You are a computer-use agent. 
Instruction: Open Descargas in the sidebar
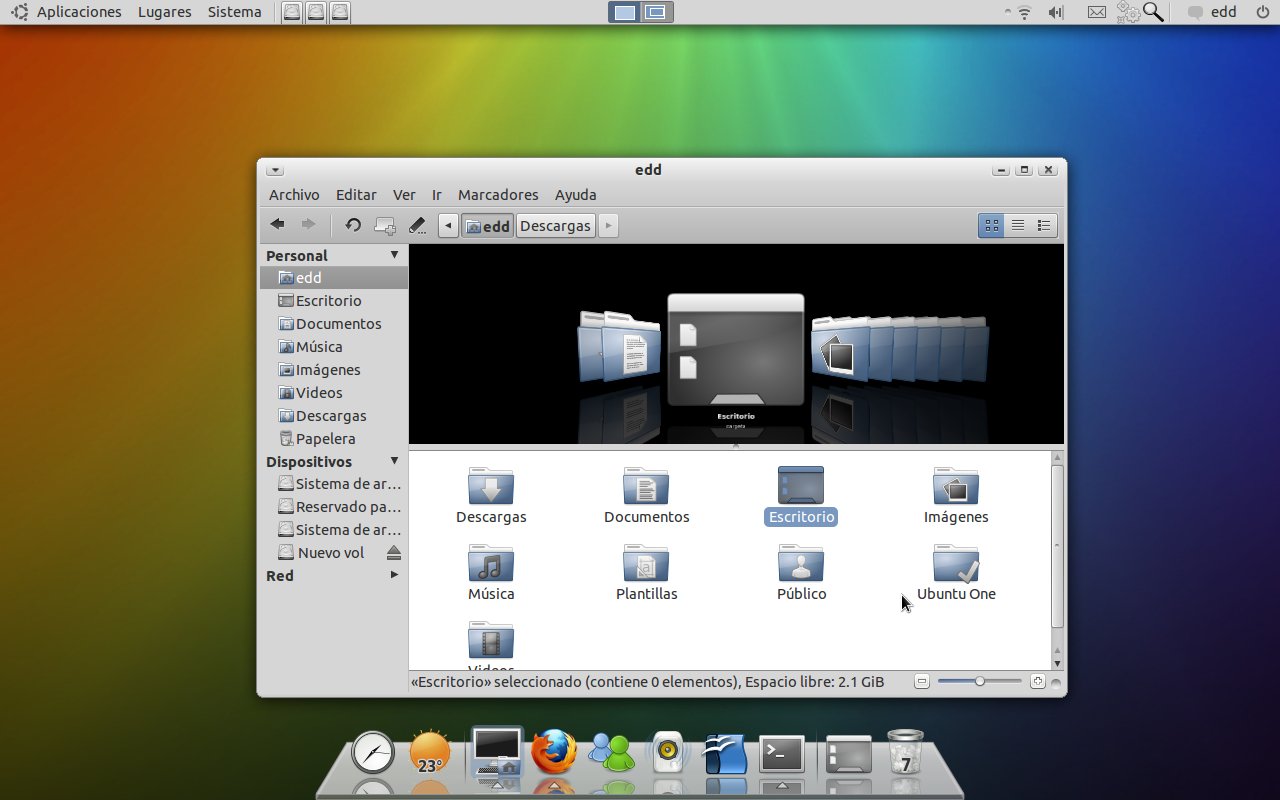(x=334, y=416)
